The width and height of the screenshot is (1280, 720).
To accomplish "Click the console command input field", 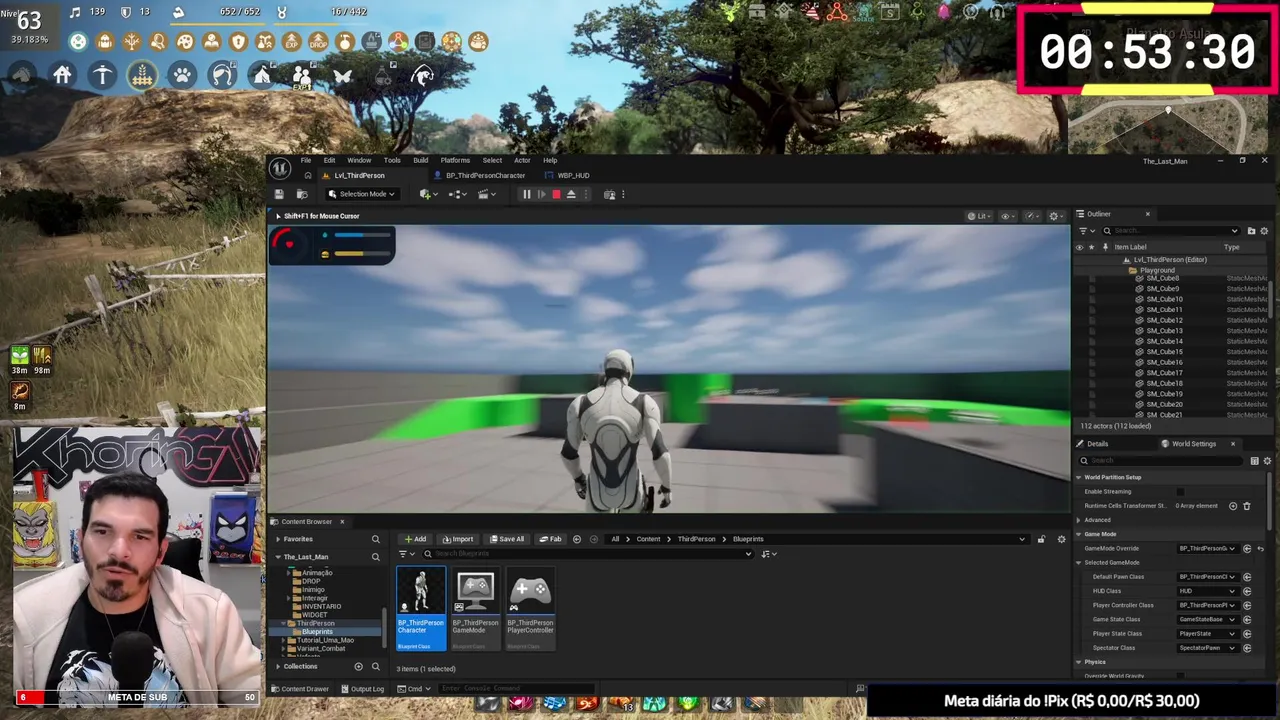I will click(515, 688).
